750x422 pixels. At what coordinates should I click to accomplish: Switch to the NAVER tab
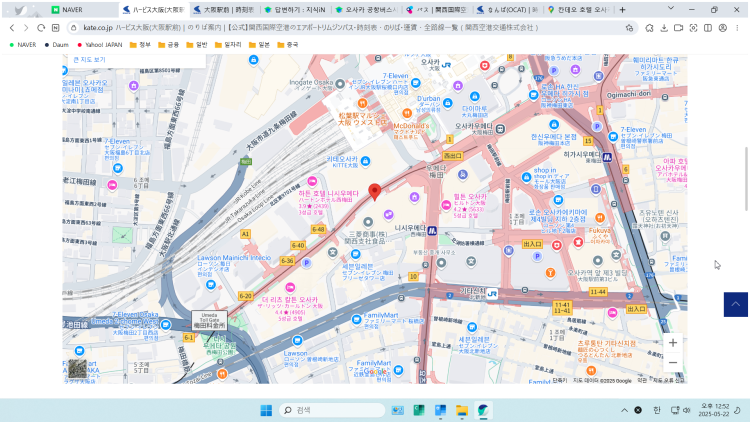pyautogui.click(x=82, y=10)
